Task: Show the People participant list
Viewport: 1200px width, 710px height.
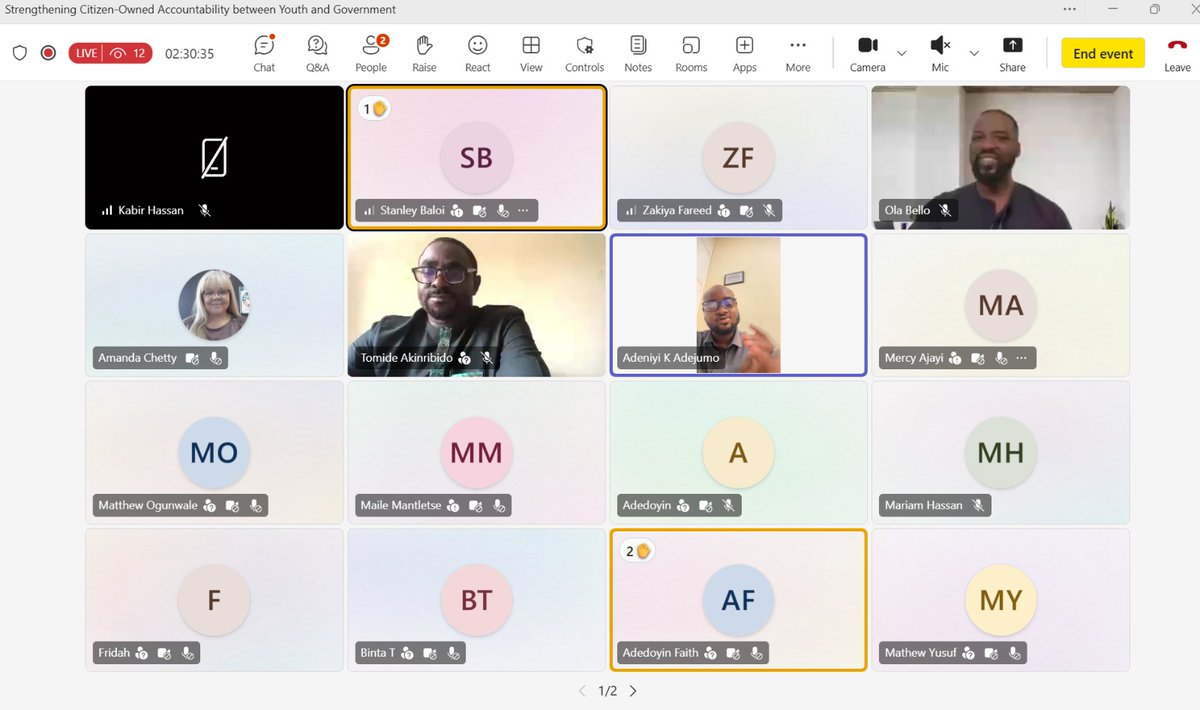Action: click(x=371, y=53)
